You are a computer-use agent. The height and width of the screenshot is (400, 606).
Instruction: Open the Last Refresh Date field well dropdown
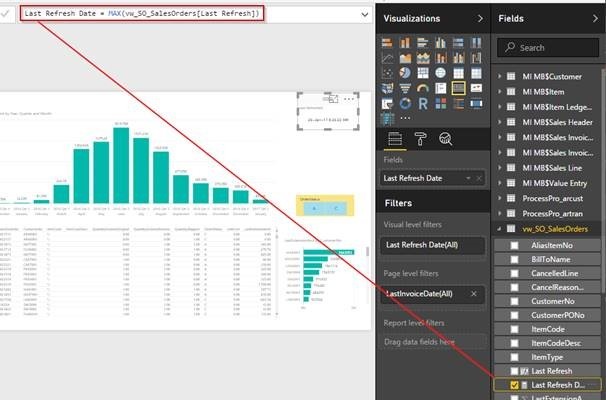pyautogui.click(x=468, y=178)
